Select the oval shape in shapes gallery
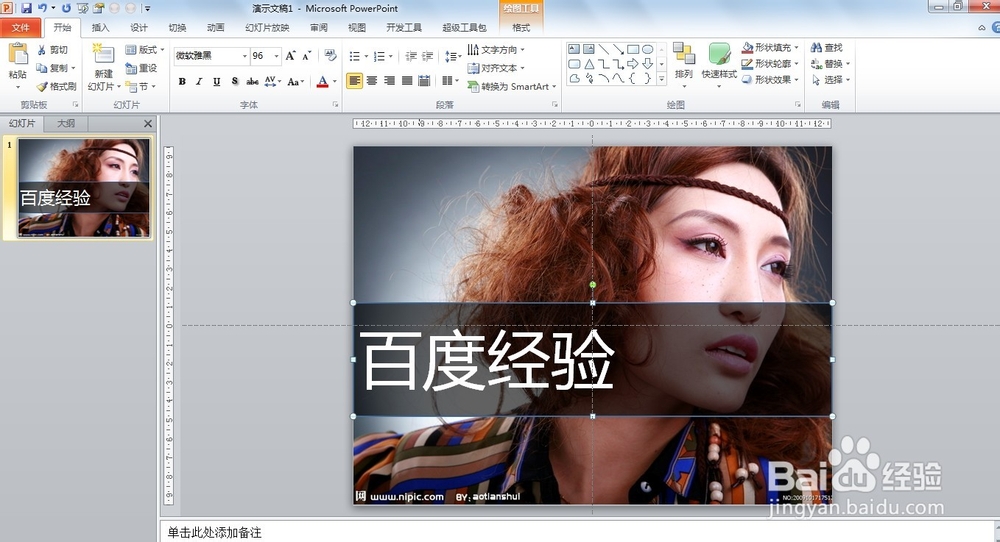 (647, 49)
